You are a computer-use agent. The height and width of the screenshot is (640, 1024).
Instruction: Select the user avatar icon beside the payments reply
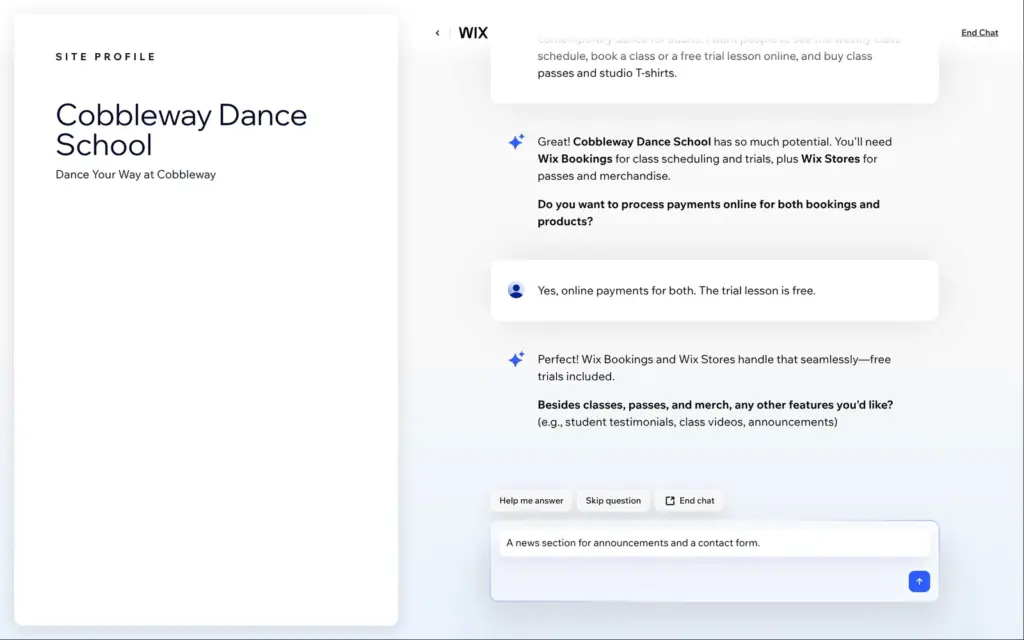[x=516, y=290]
